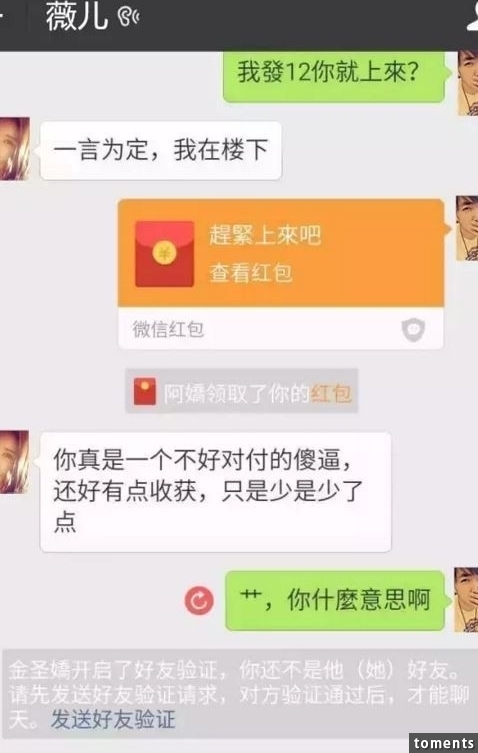Open the red envelope packet icon
Screen dimensions: 478x753
tap(164, 254)
